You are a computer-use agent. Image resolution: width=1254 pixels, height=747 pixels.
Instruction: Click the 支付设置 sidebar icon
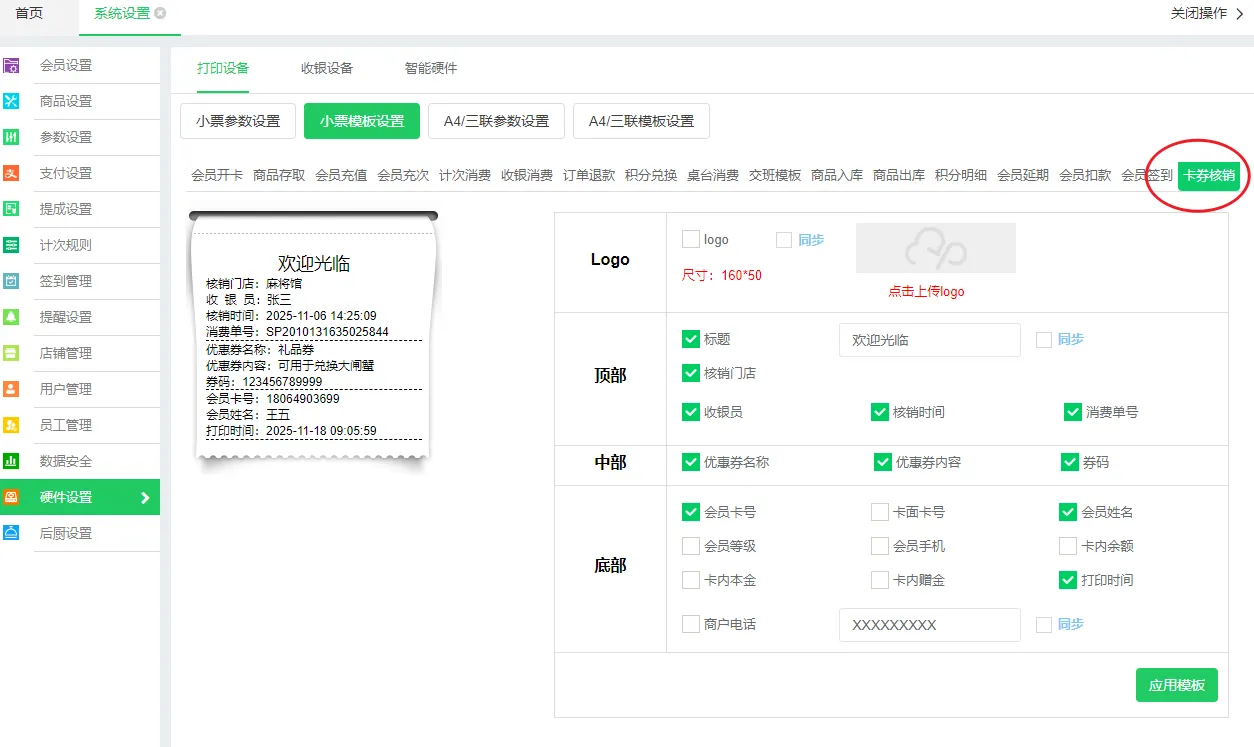point(12,174)
